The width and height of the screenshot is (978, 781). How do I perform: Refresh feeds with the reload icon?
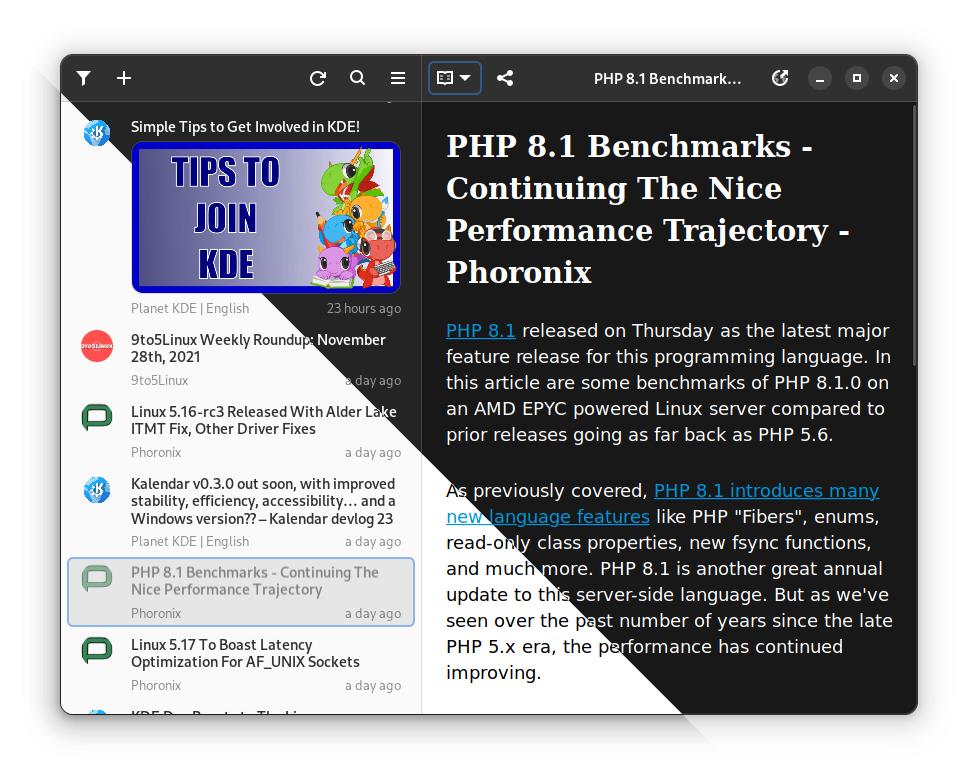click(318, 78)
